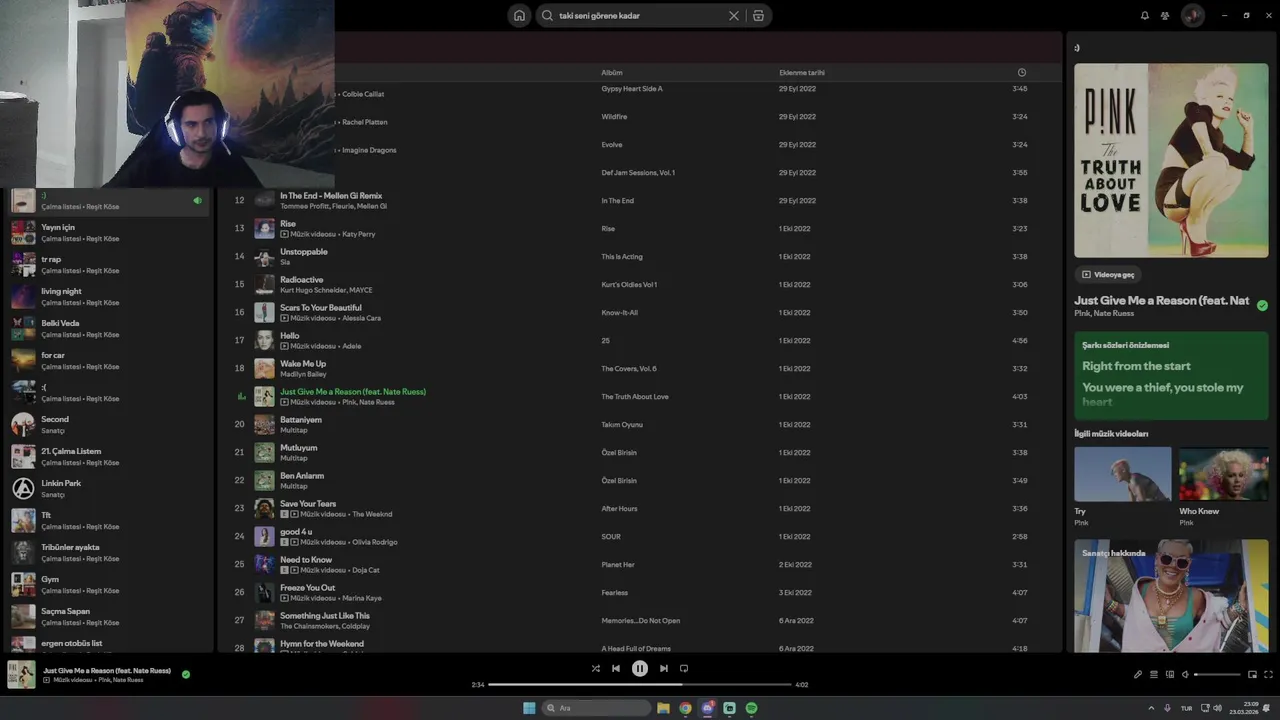Adjust the volume slider
The width and height of the screenshot is (1280, 720).
point(1217,674)
